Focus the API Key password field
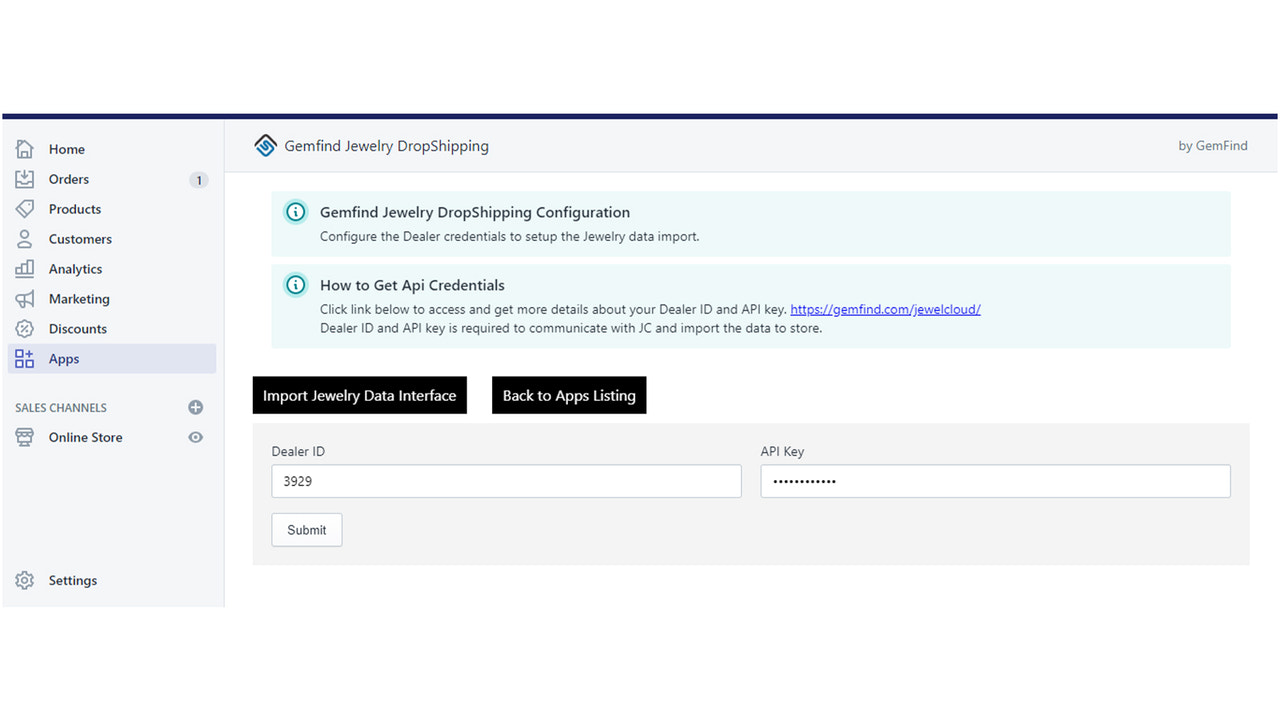 [x=995, y=481]
